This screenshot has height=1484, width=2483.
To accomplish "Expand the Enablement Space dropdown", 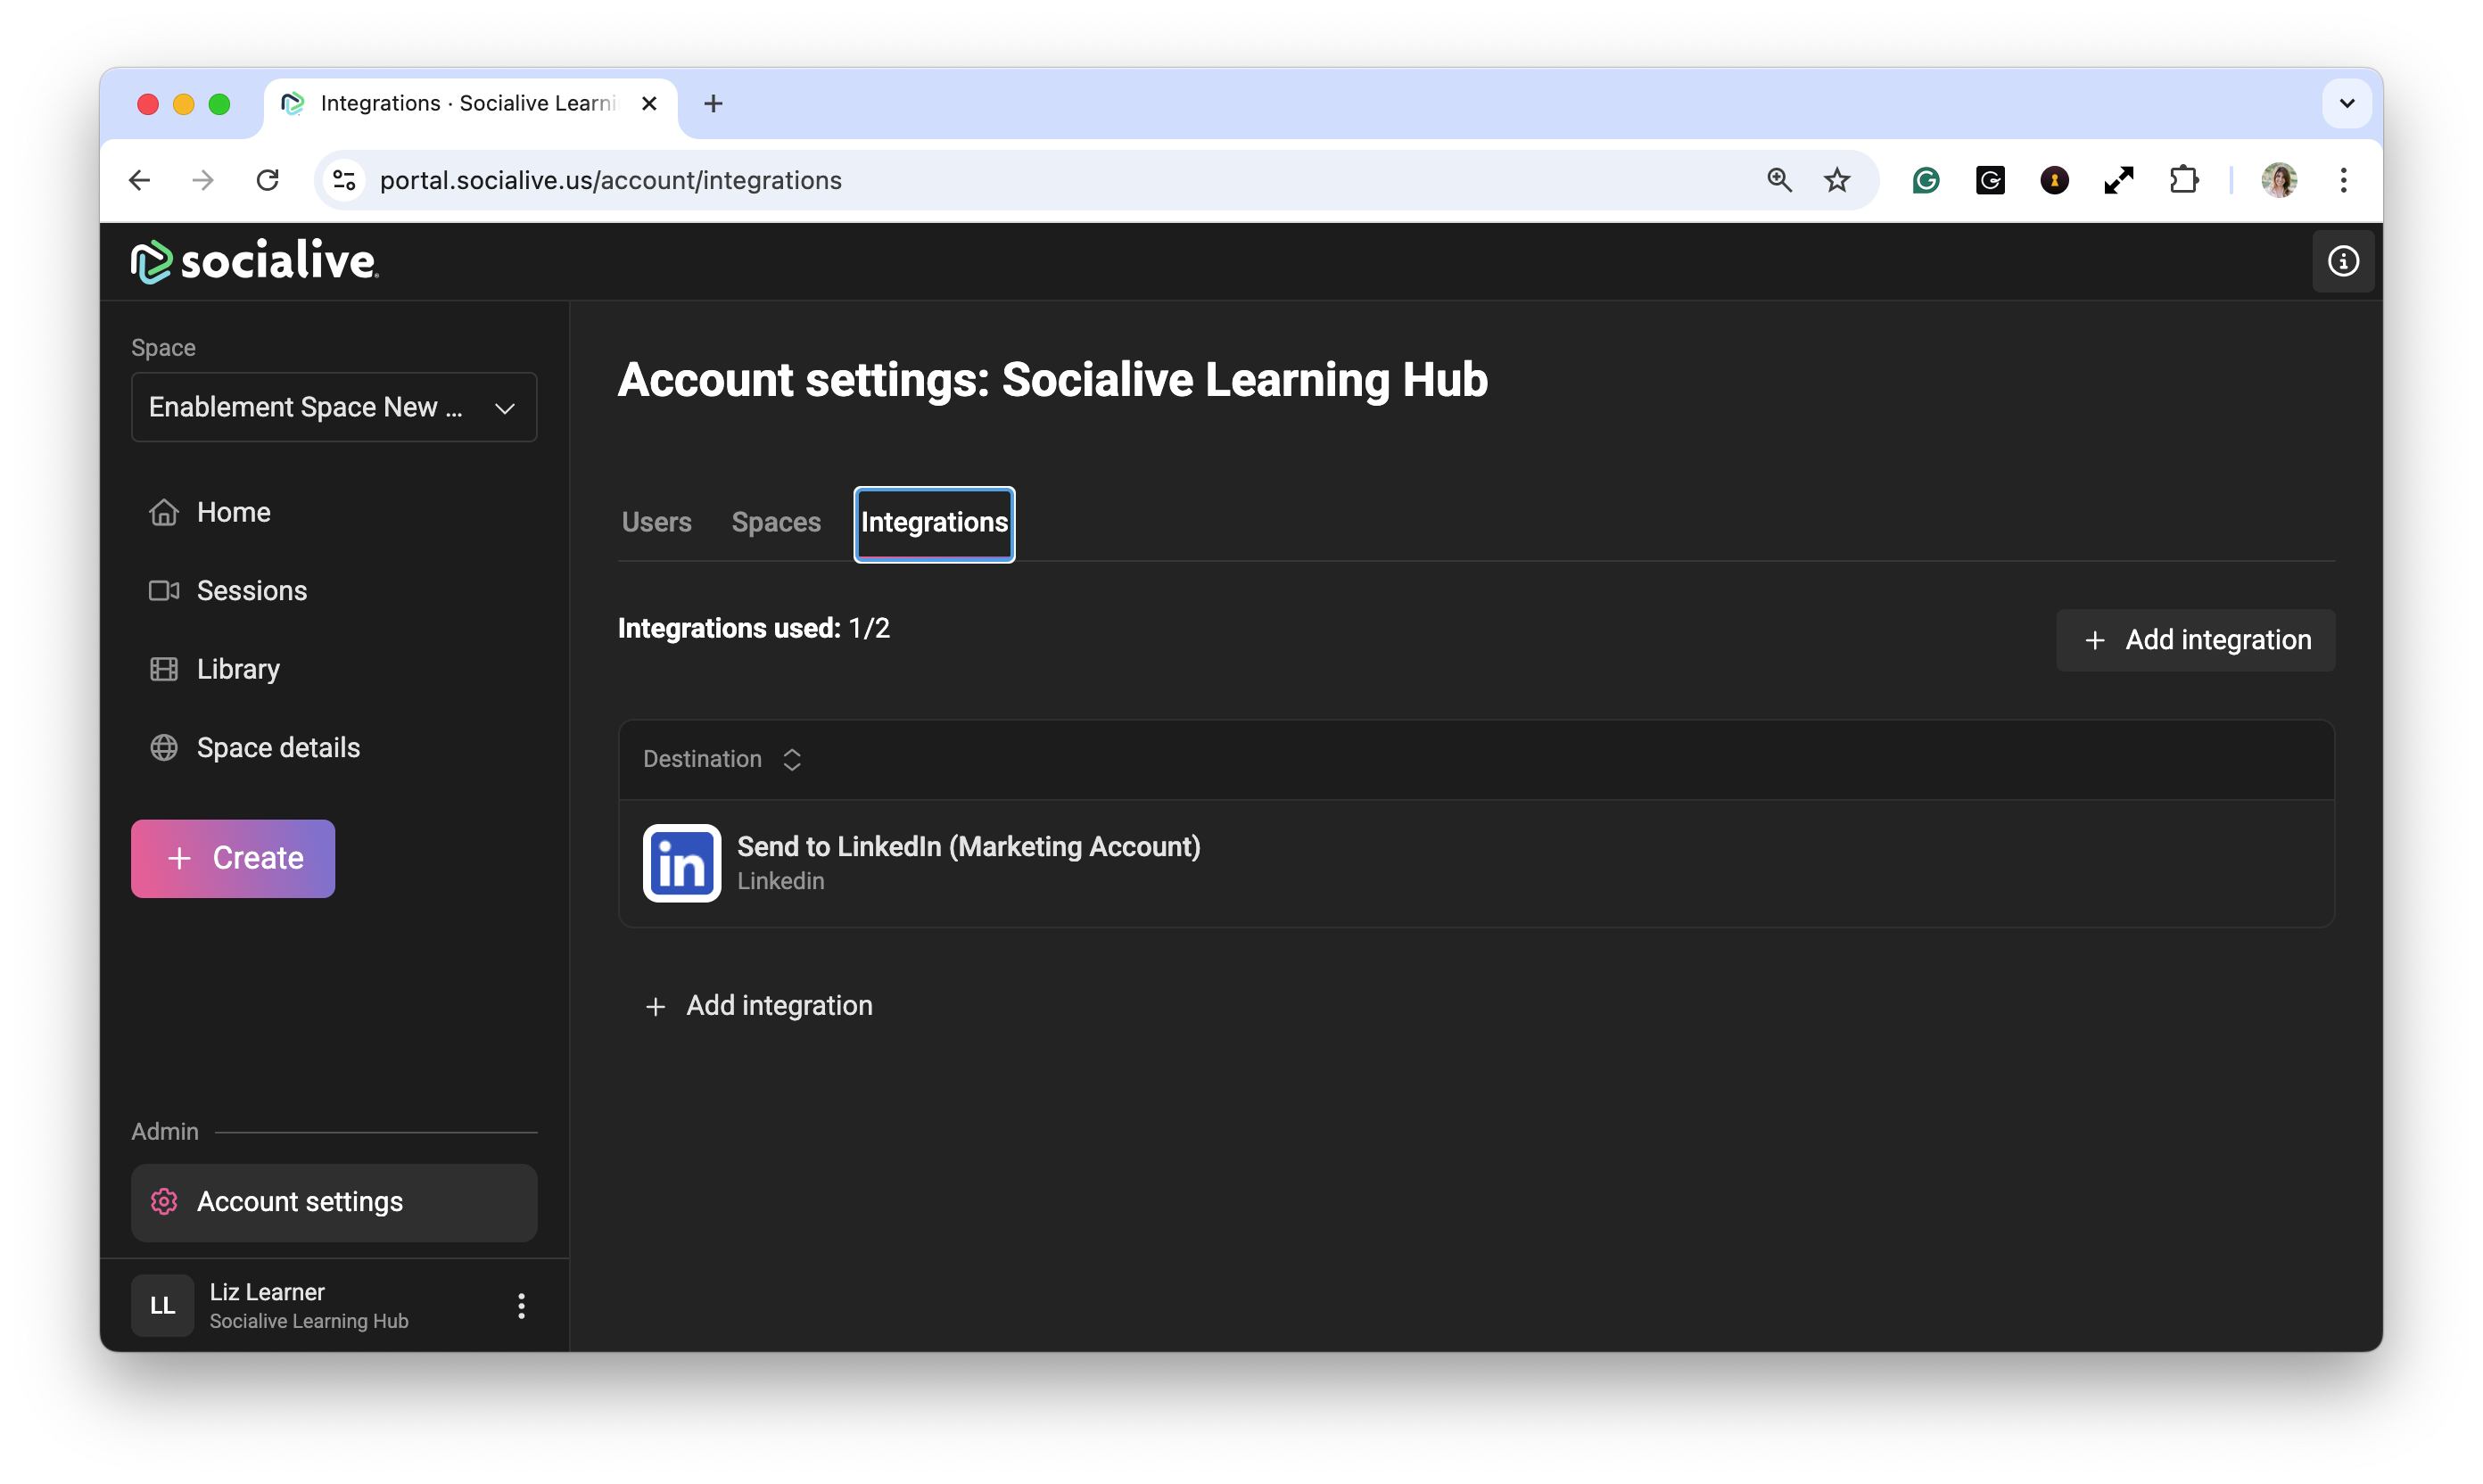I will click(x=334, y=407).
